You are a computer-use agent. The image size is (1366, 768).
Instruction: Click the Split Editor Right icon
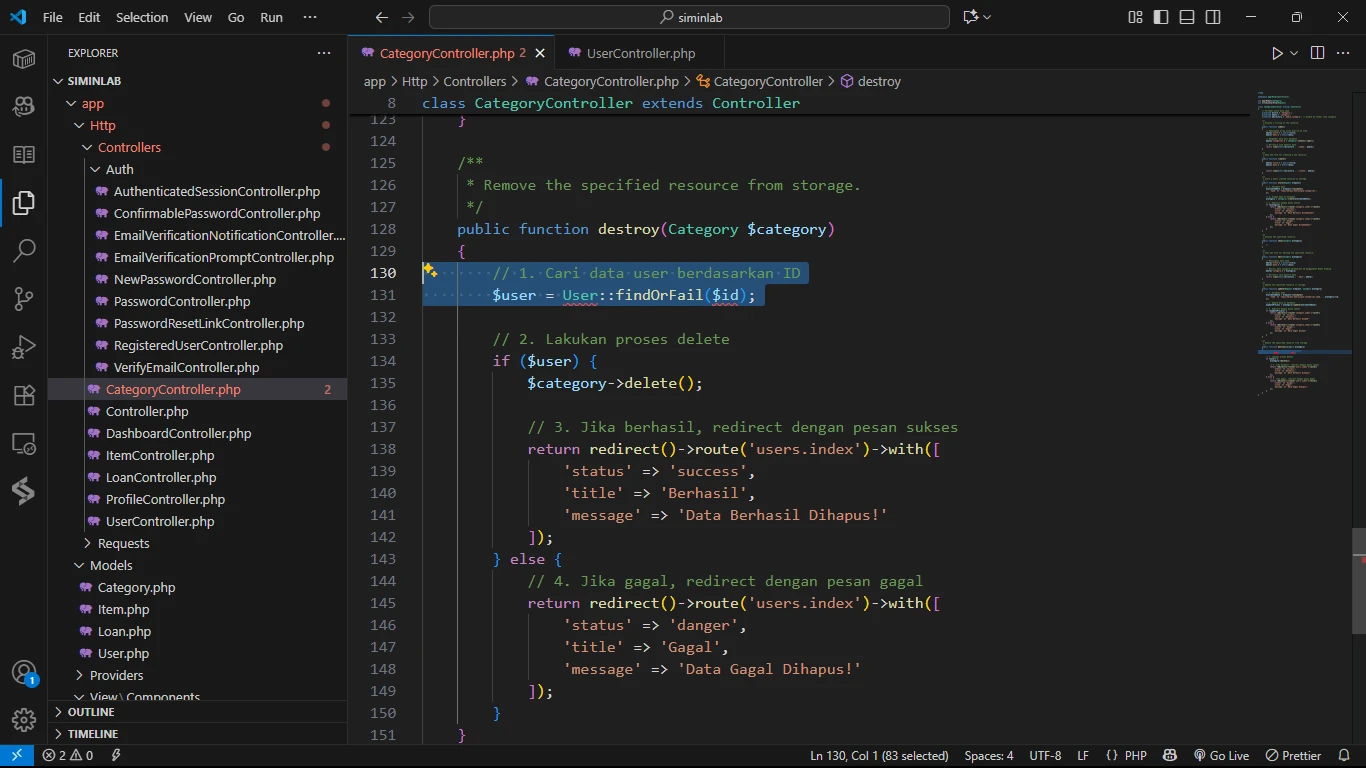coord(1317,53)
